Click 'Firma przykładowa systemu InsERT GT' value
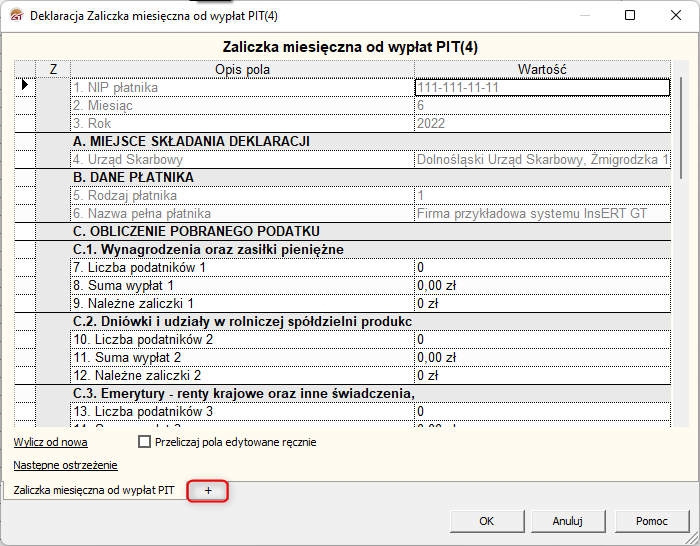This screenshot has width=700, height=546. [x=542, y=213]
